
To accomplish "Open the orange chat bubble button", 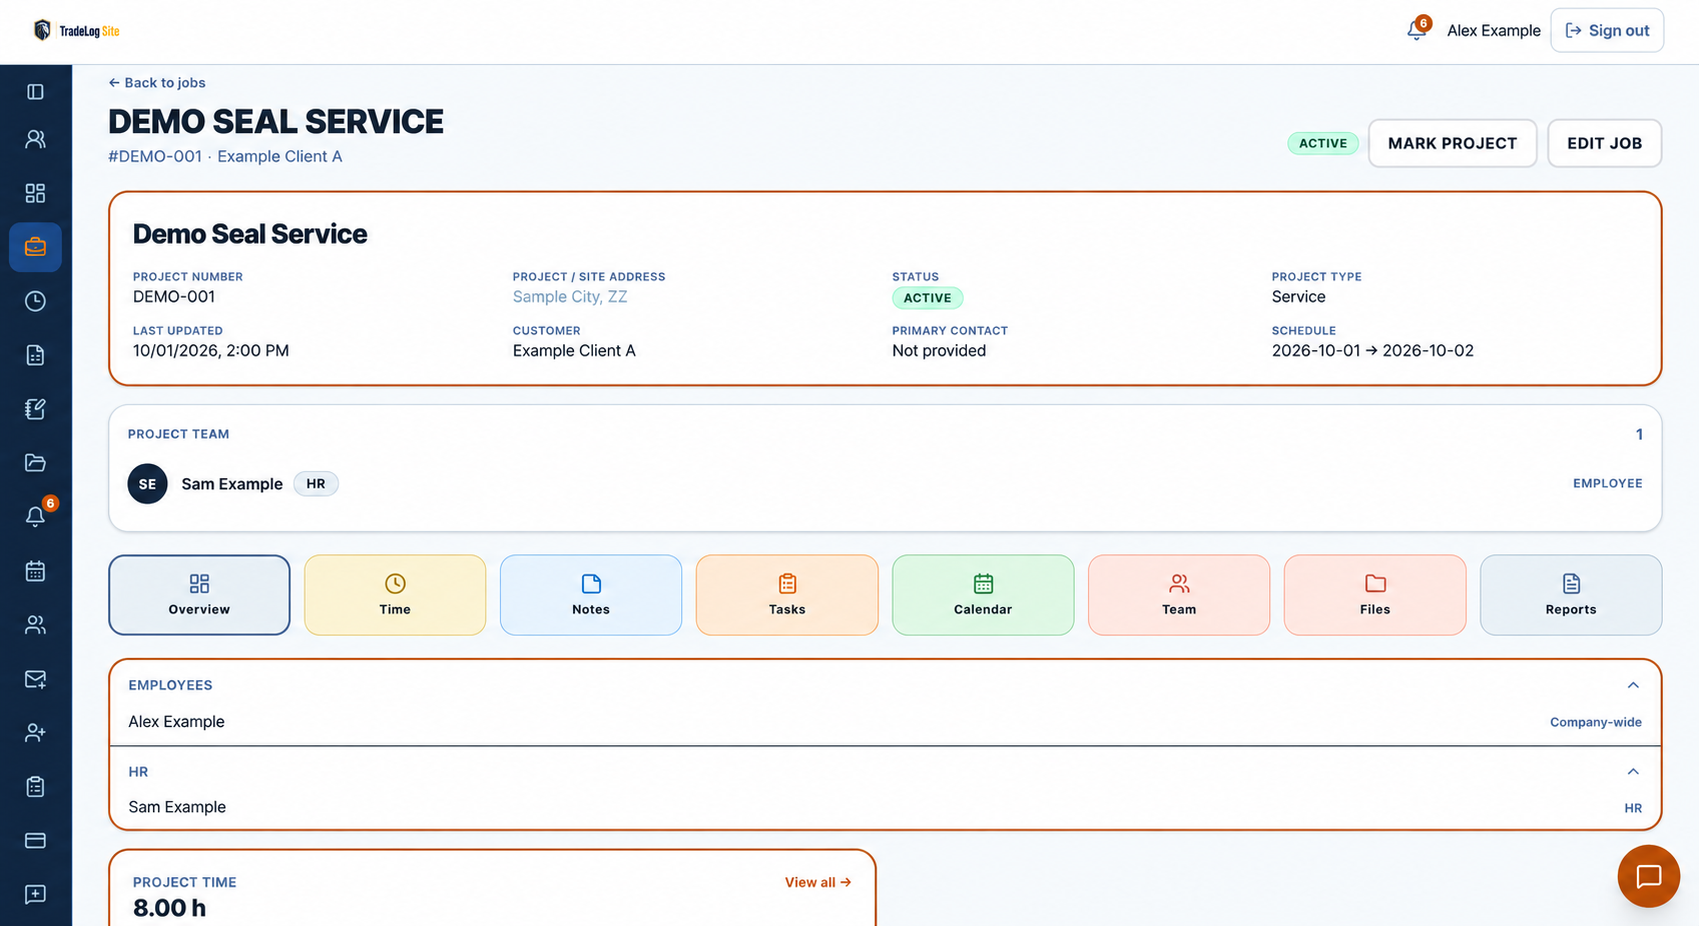I will [1648, 876].
